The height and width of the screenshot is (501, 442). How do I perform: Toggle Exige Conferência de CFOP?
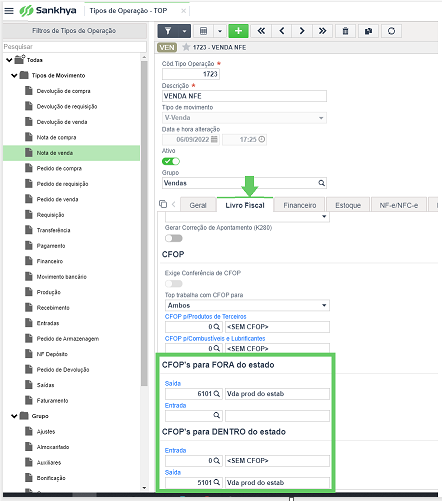[174, 284]
